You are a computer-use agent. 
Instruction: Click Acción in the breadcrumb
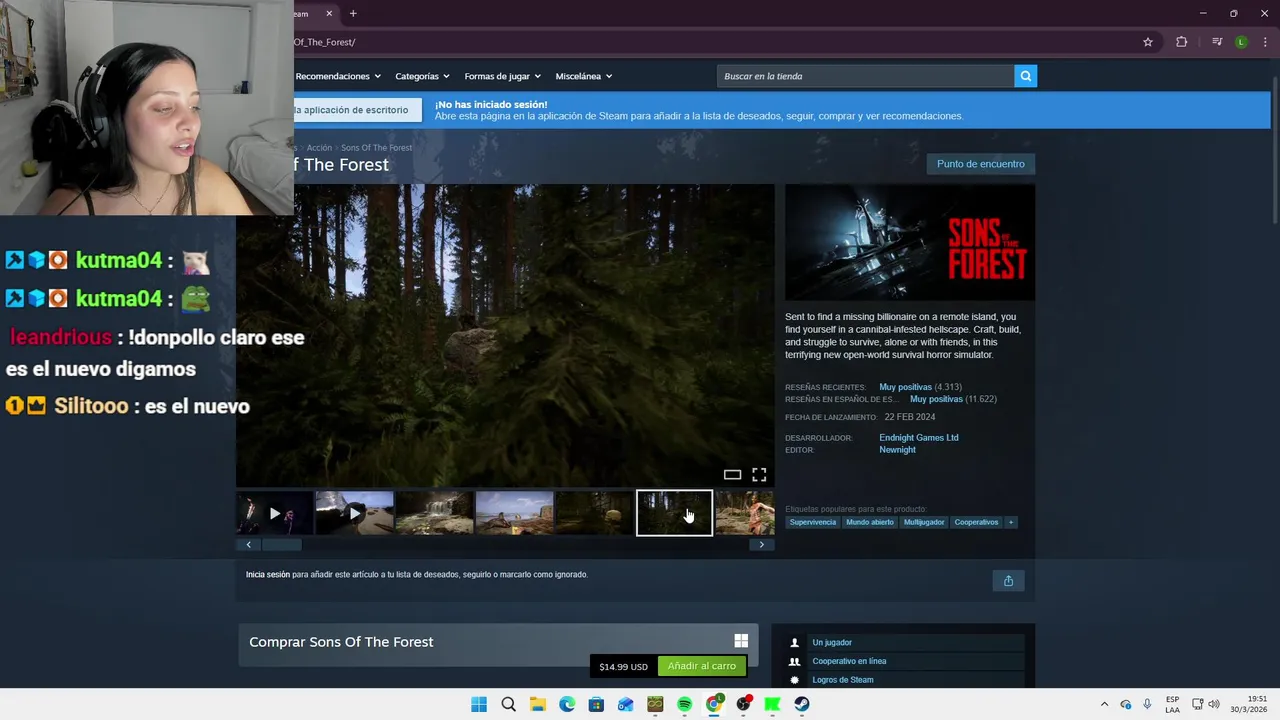pyautogui.click(x=319, y=148)
